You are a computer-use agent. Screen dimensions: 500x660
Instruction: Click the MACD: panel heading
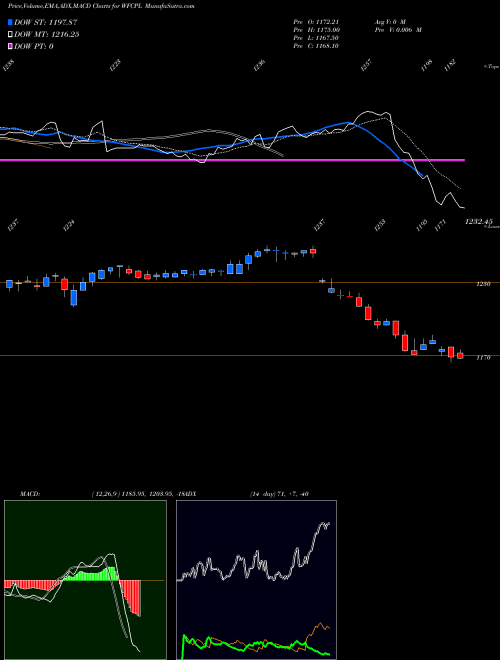click(30, 494)
